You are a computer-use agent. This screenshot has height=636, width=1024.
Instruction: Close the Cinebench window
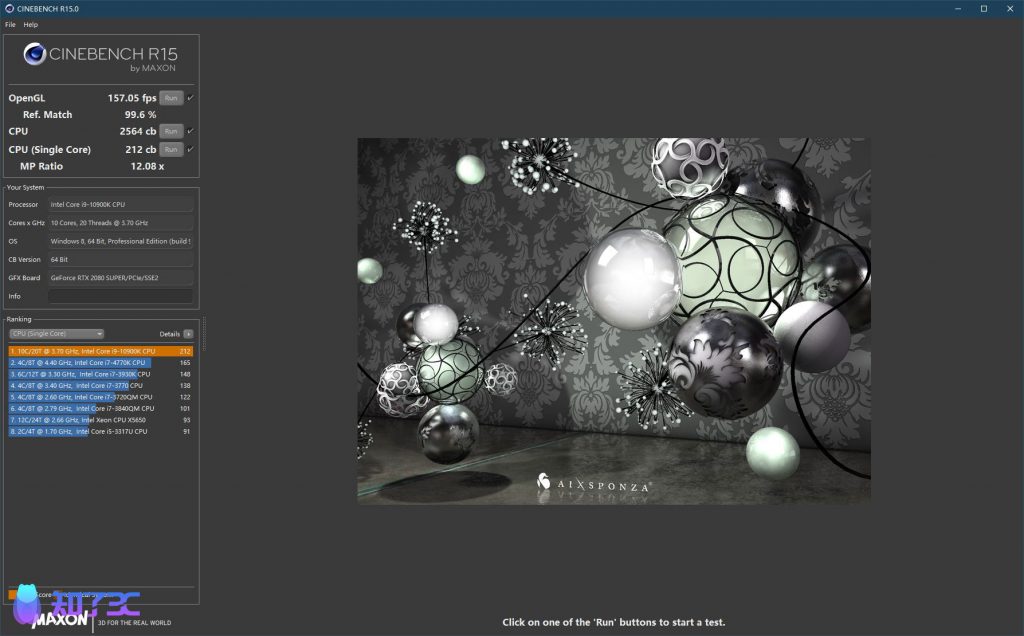[1010, 8]
